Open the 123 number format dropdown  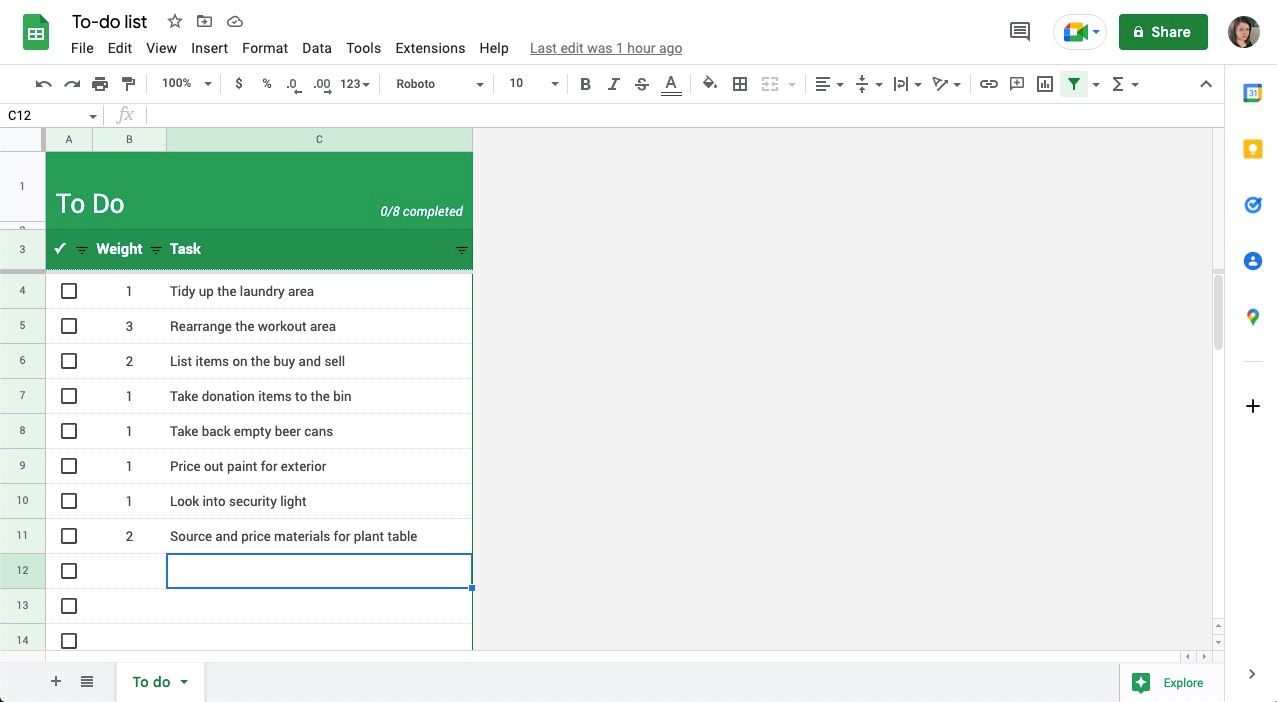click(355, 84)
